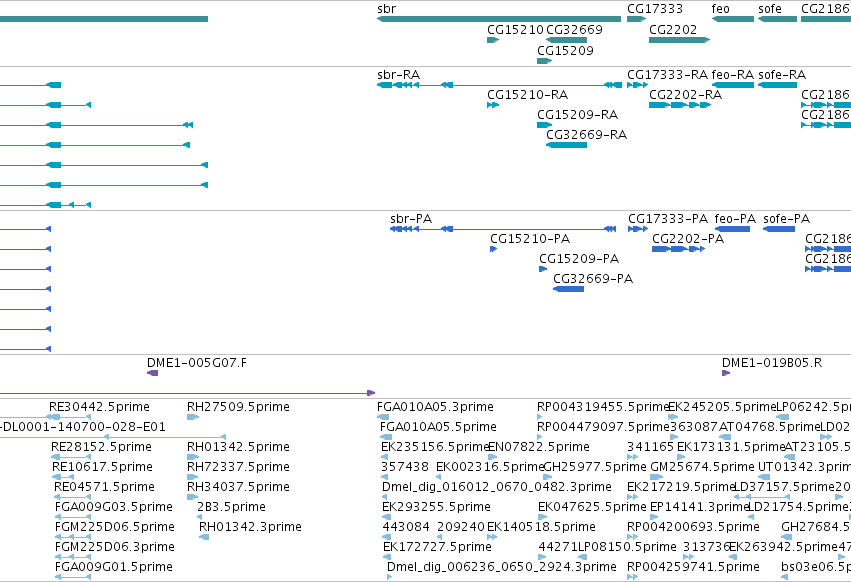Select the CG32669 gene feature
The image size is (851, 582).
(x=566, y=40)
